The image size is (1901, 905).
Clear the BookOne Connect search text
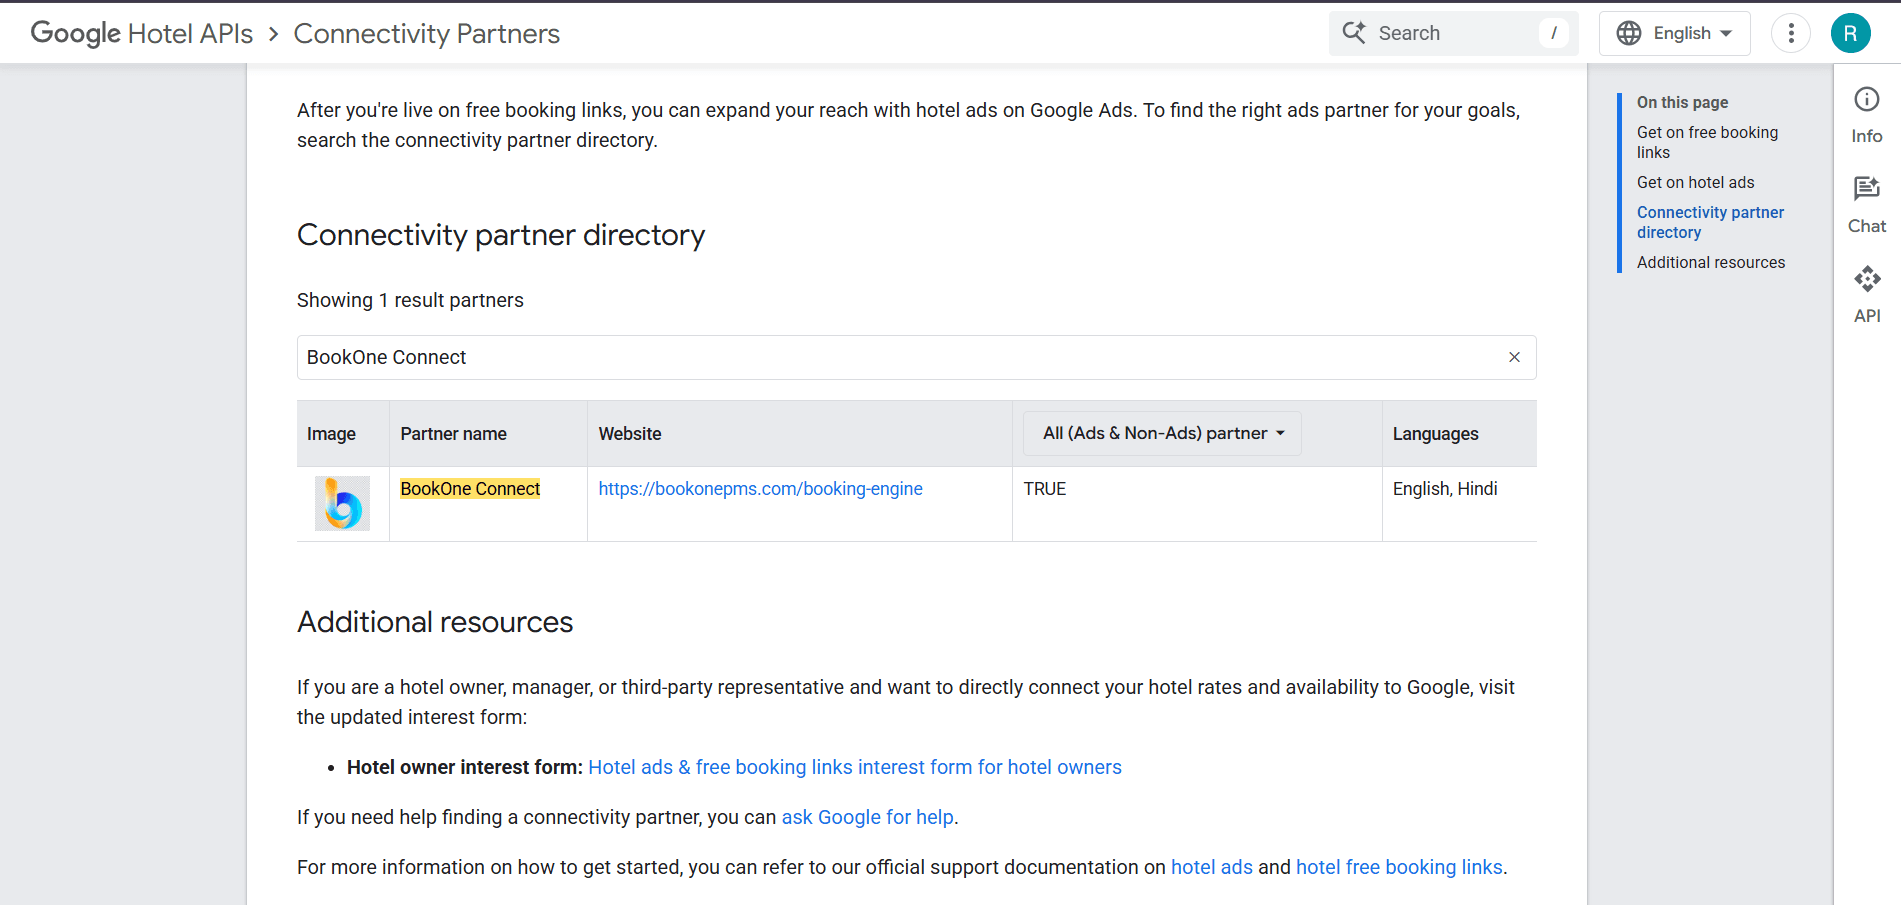(x=1514, y=357)
